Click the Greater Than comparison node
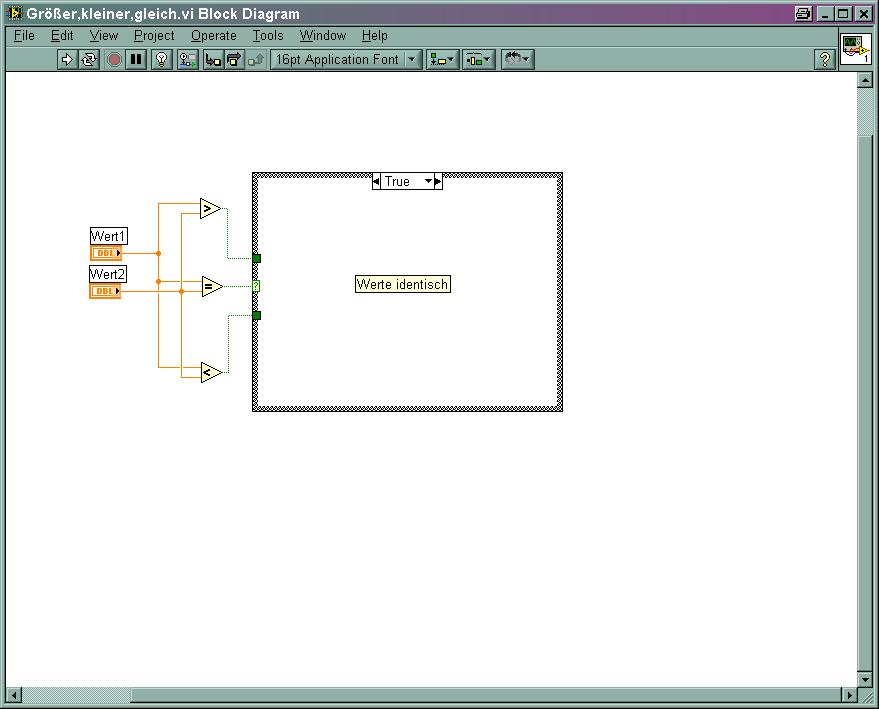 pyautogui.click(x=209, y=209)
